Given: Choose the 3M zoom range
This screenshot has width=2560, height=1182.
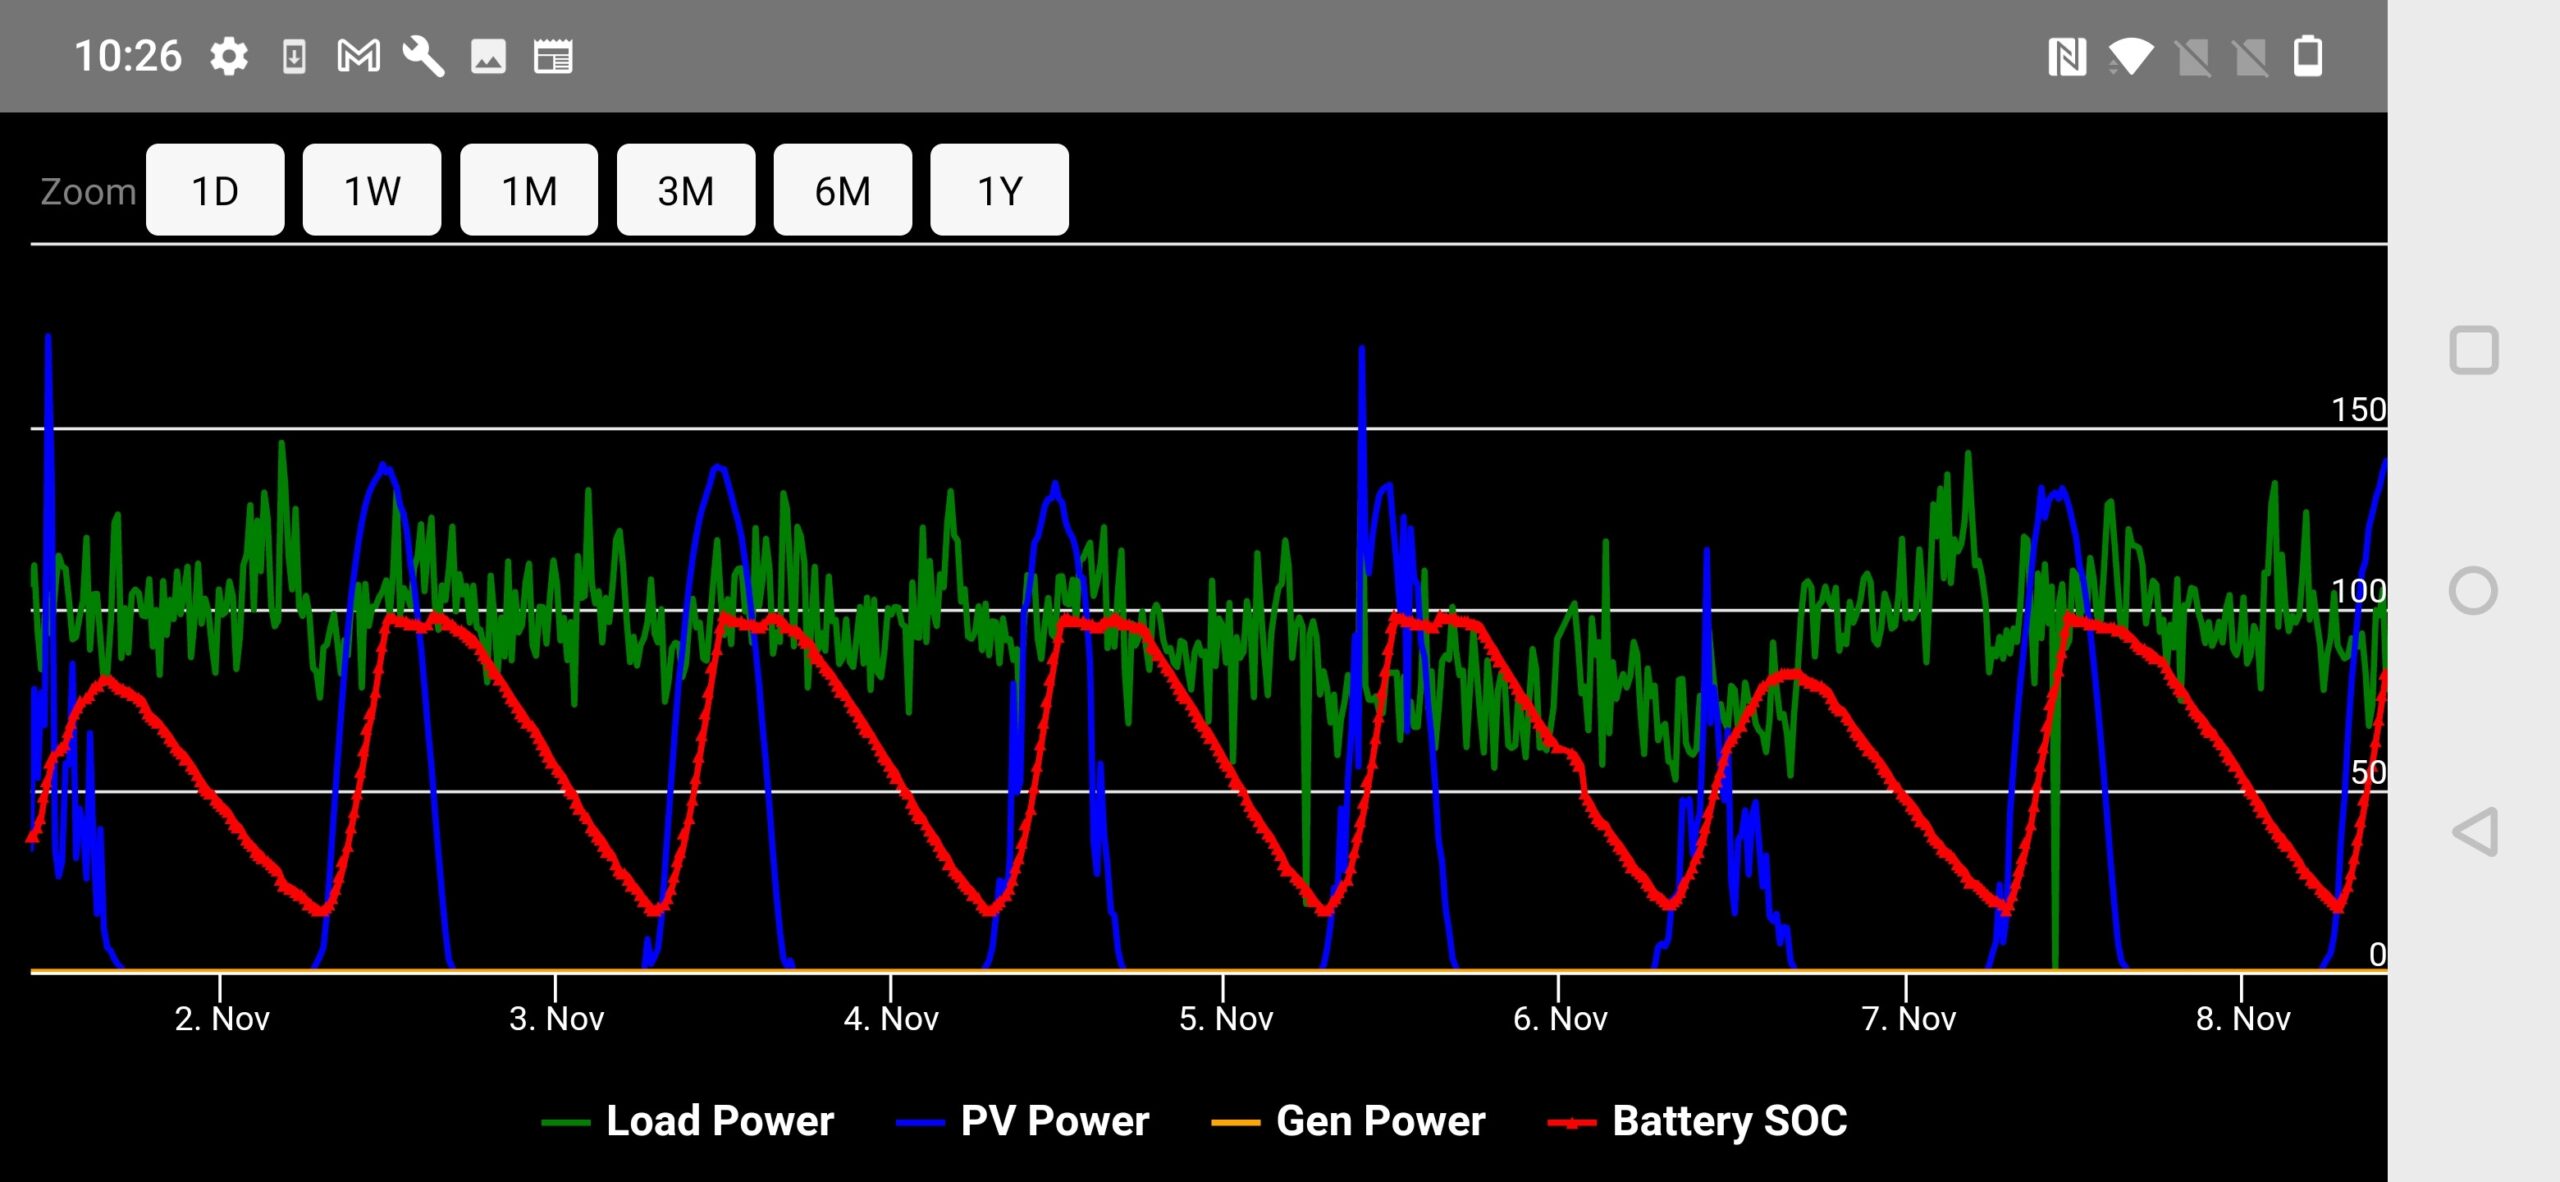Looking at the screenshot, I should click(686, 190).
